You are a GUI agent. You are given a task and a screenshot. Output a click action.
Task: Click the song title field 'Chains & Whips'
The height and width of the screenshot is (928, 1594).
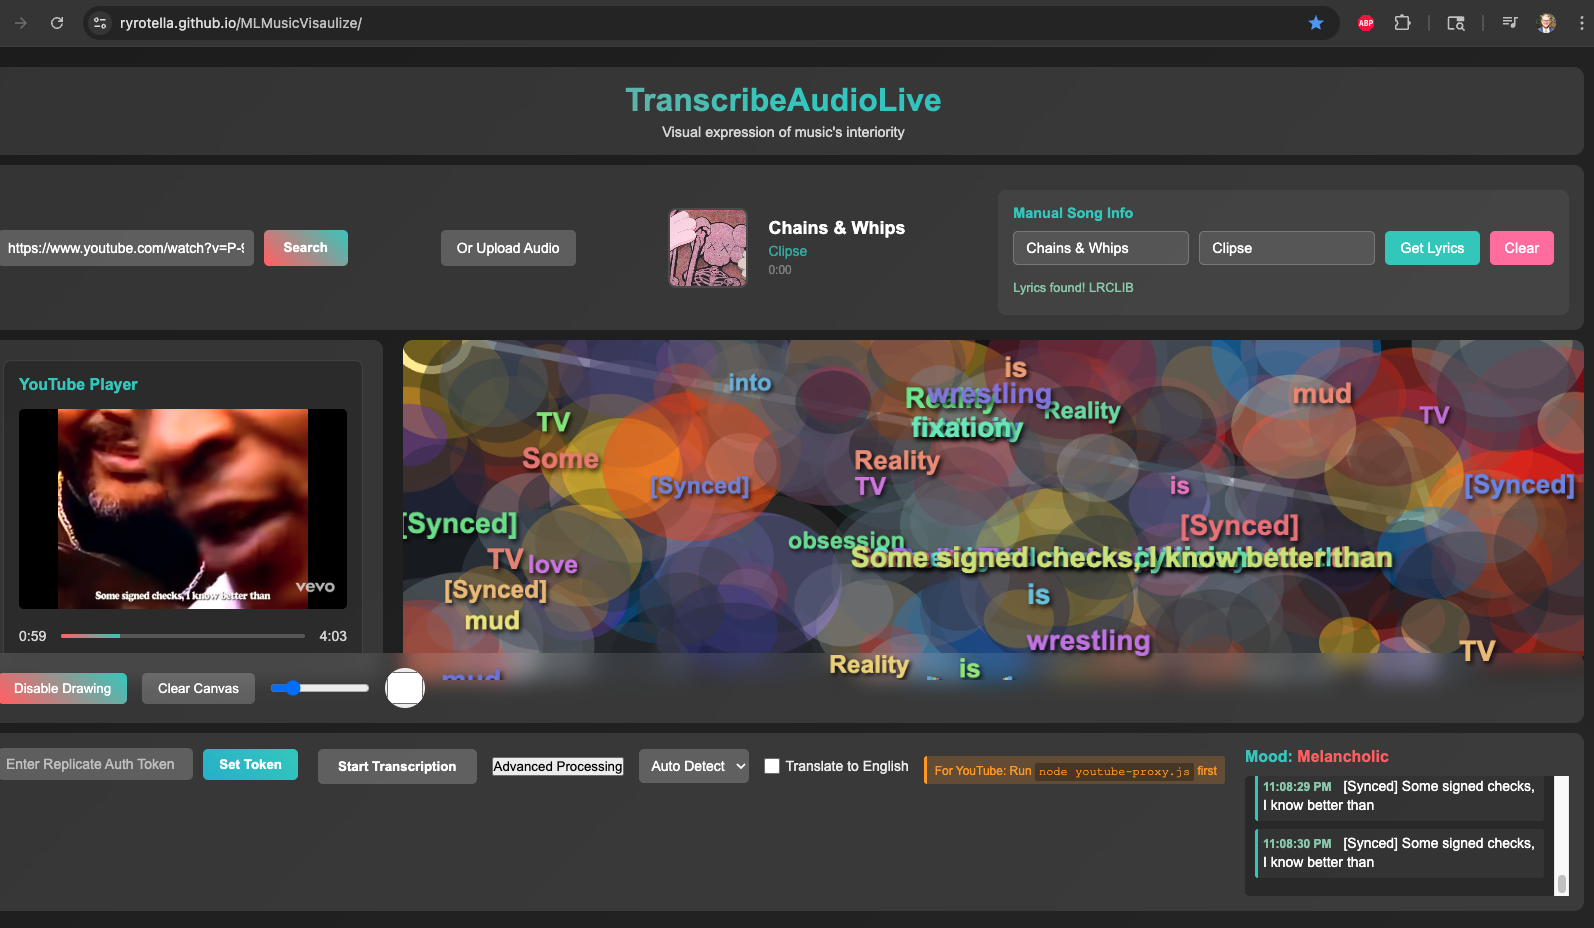click(x=1101, y=248)
